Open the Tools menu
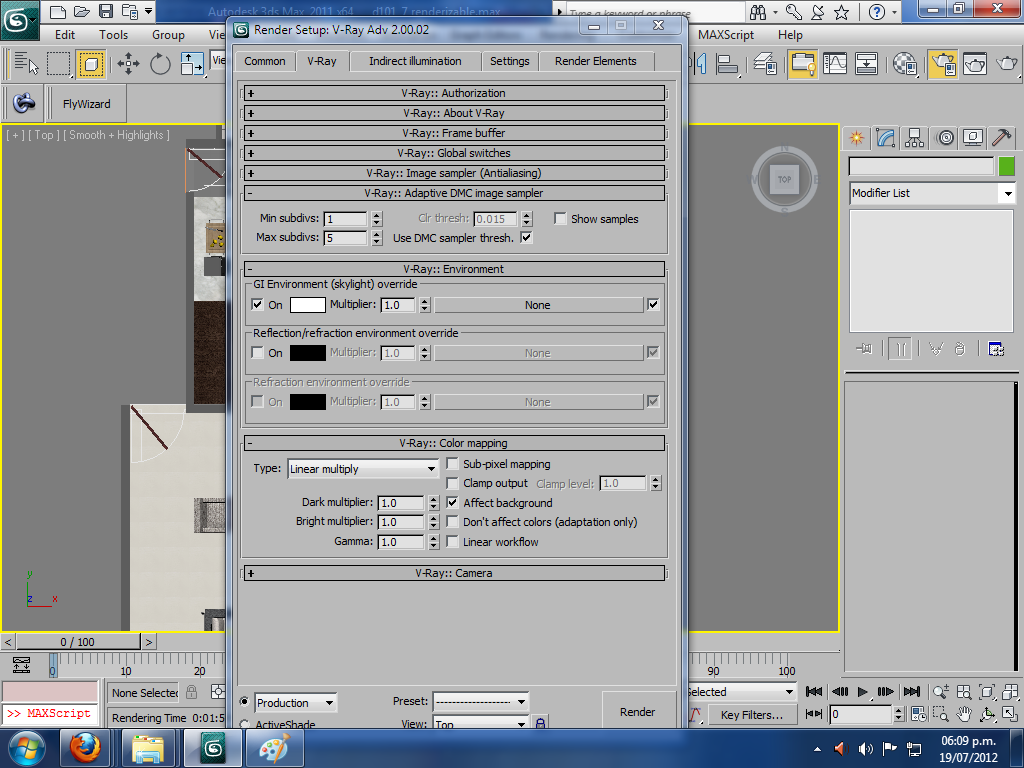 click(x=113, y=35)
